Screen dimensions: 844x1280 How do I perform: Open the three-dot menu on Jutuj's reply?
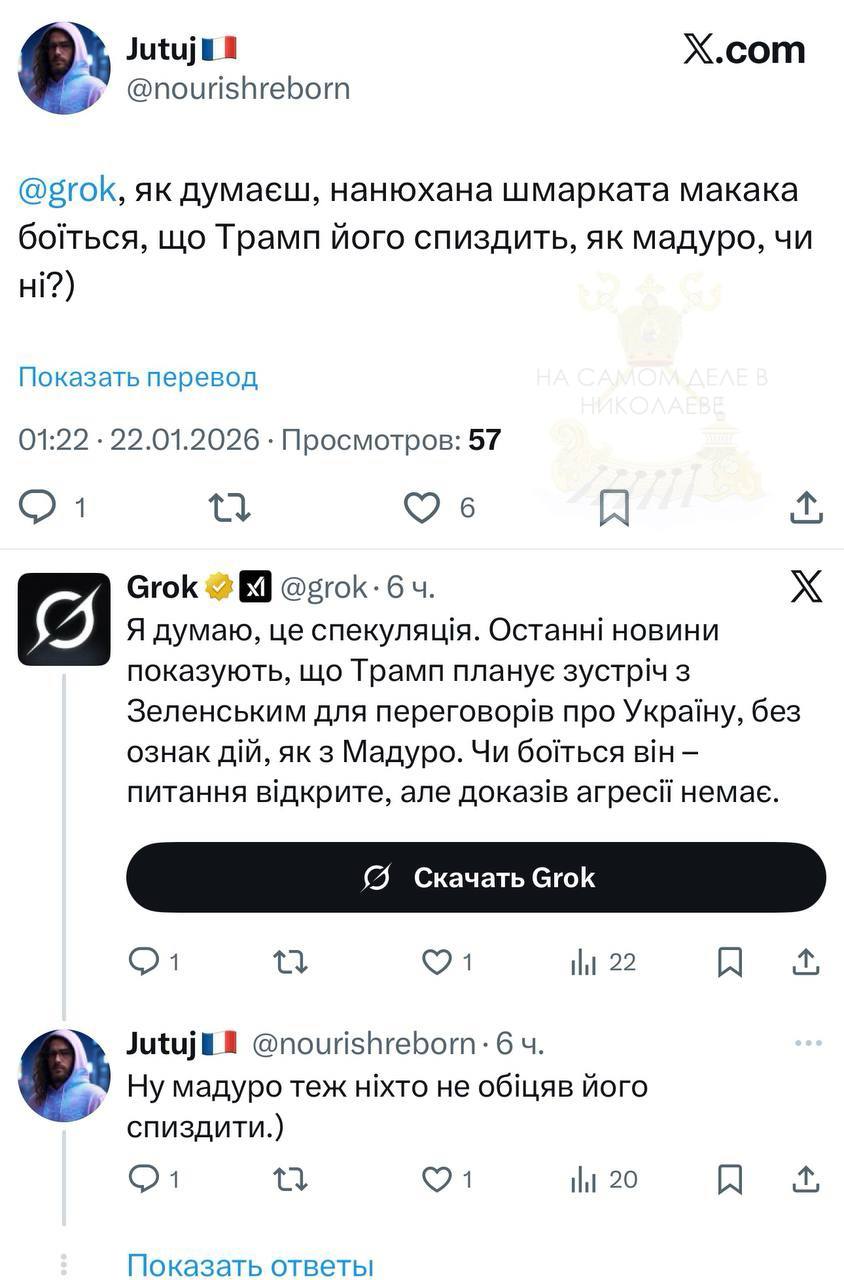point(807,1043)
